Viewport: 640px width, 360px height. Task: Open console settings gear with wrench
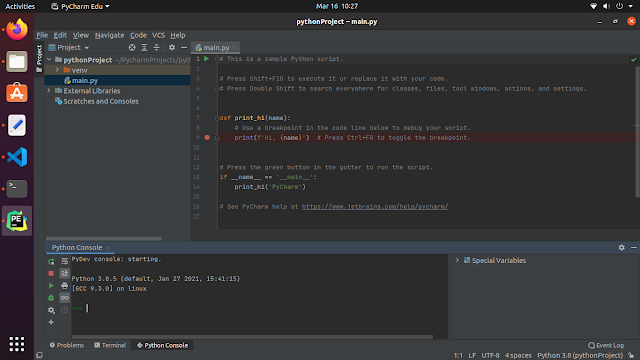51,310
